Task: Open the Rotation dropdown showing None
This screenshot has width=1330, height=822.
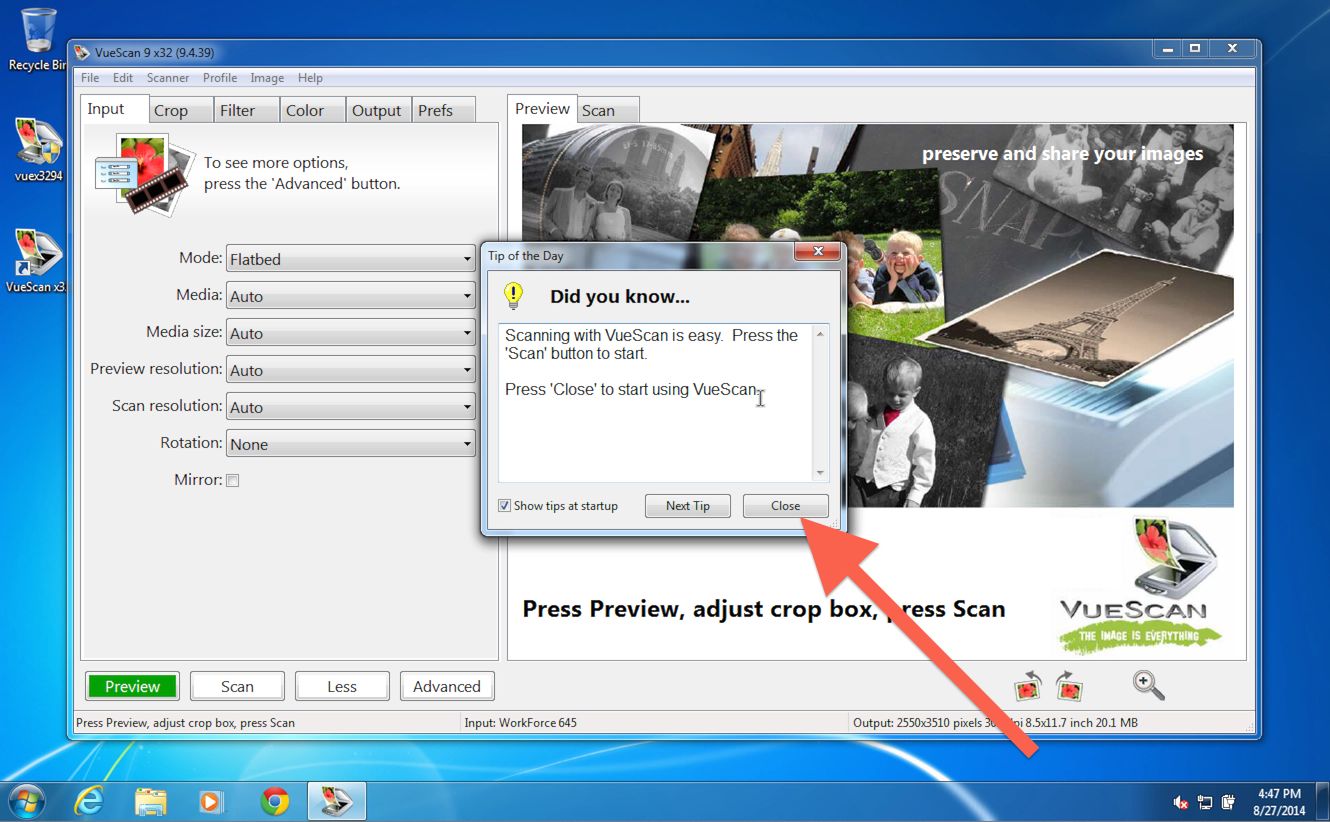Action: pyautogui.click(x=350, y=444)
